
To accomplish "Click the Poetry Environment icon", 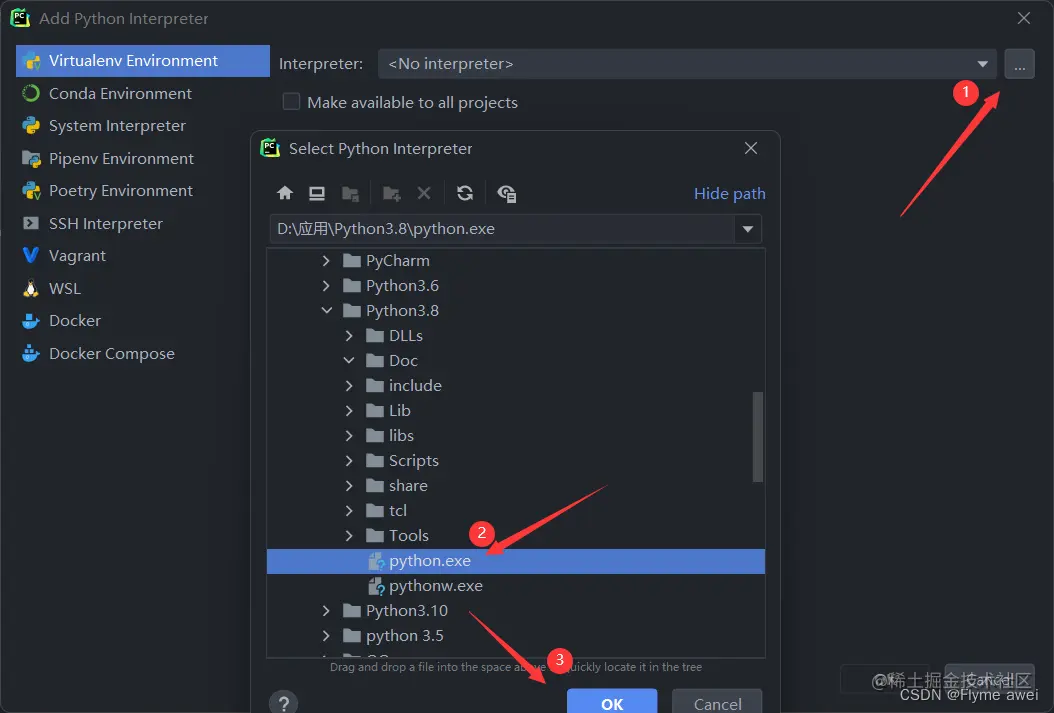I will point(31,191).
